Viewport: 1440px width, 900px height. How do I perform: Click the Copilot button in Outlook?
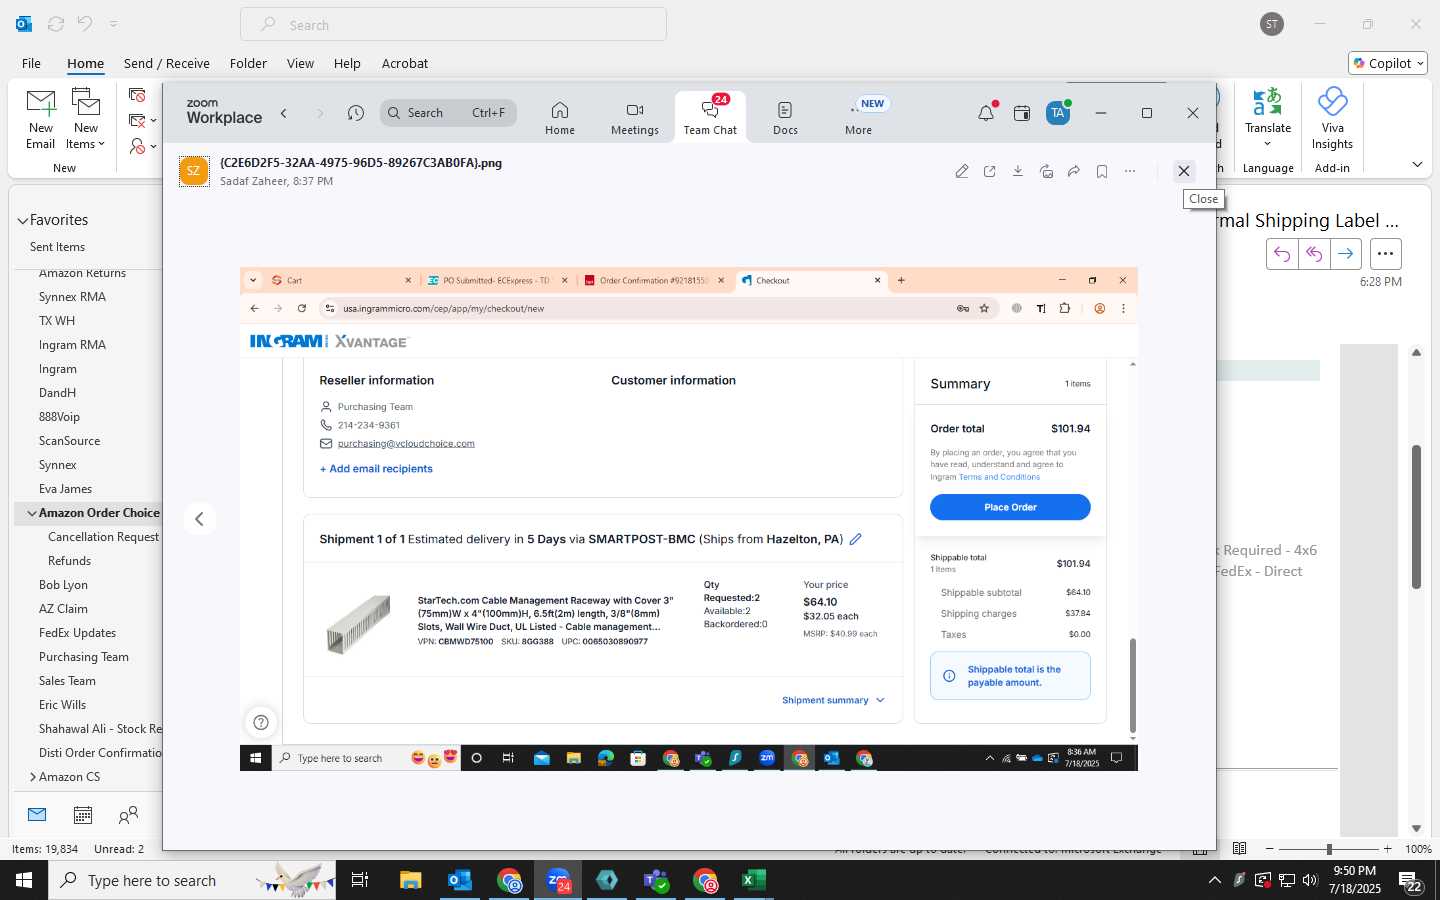point(1388,63)
